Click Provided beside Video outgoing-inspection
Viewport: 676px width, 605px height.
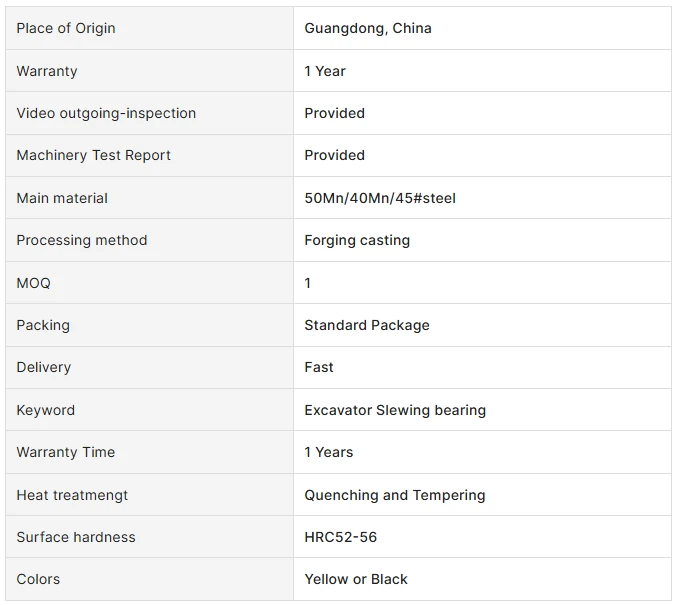335,113
